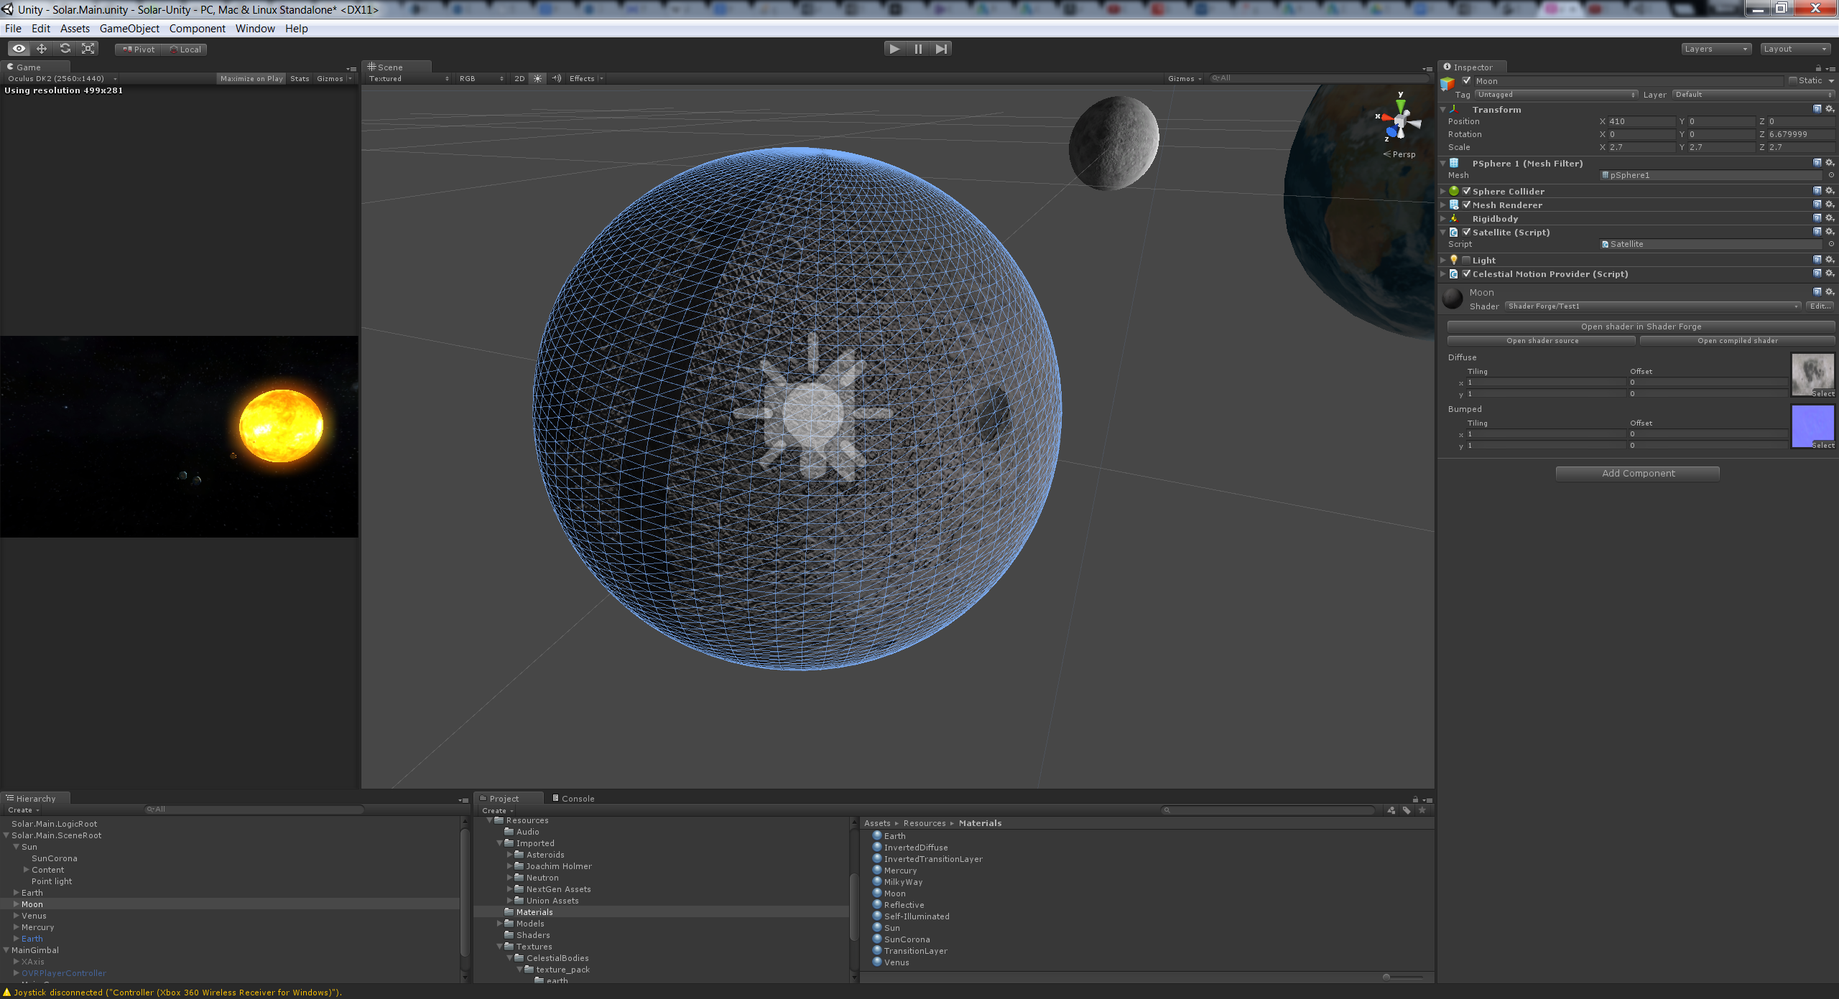Open the RGB render mode dropdown
The height and width of the screenshot is (999, 1839).
[481, 78]
